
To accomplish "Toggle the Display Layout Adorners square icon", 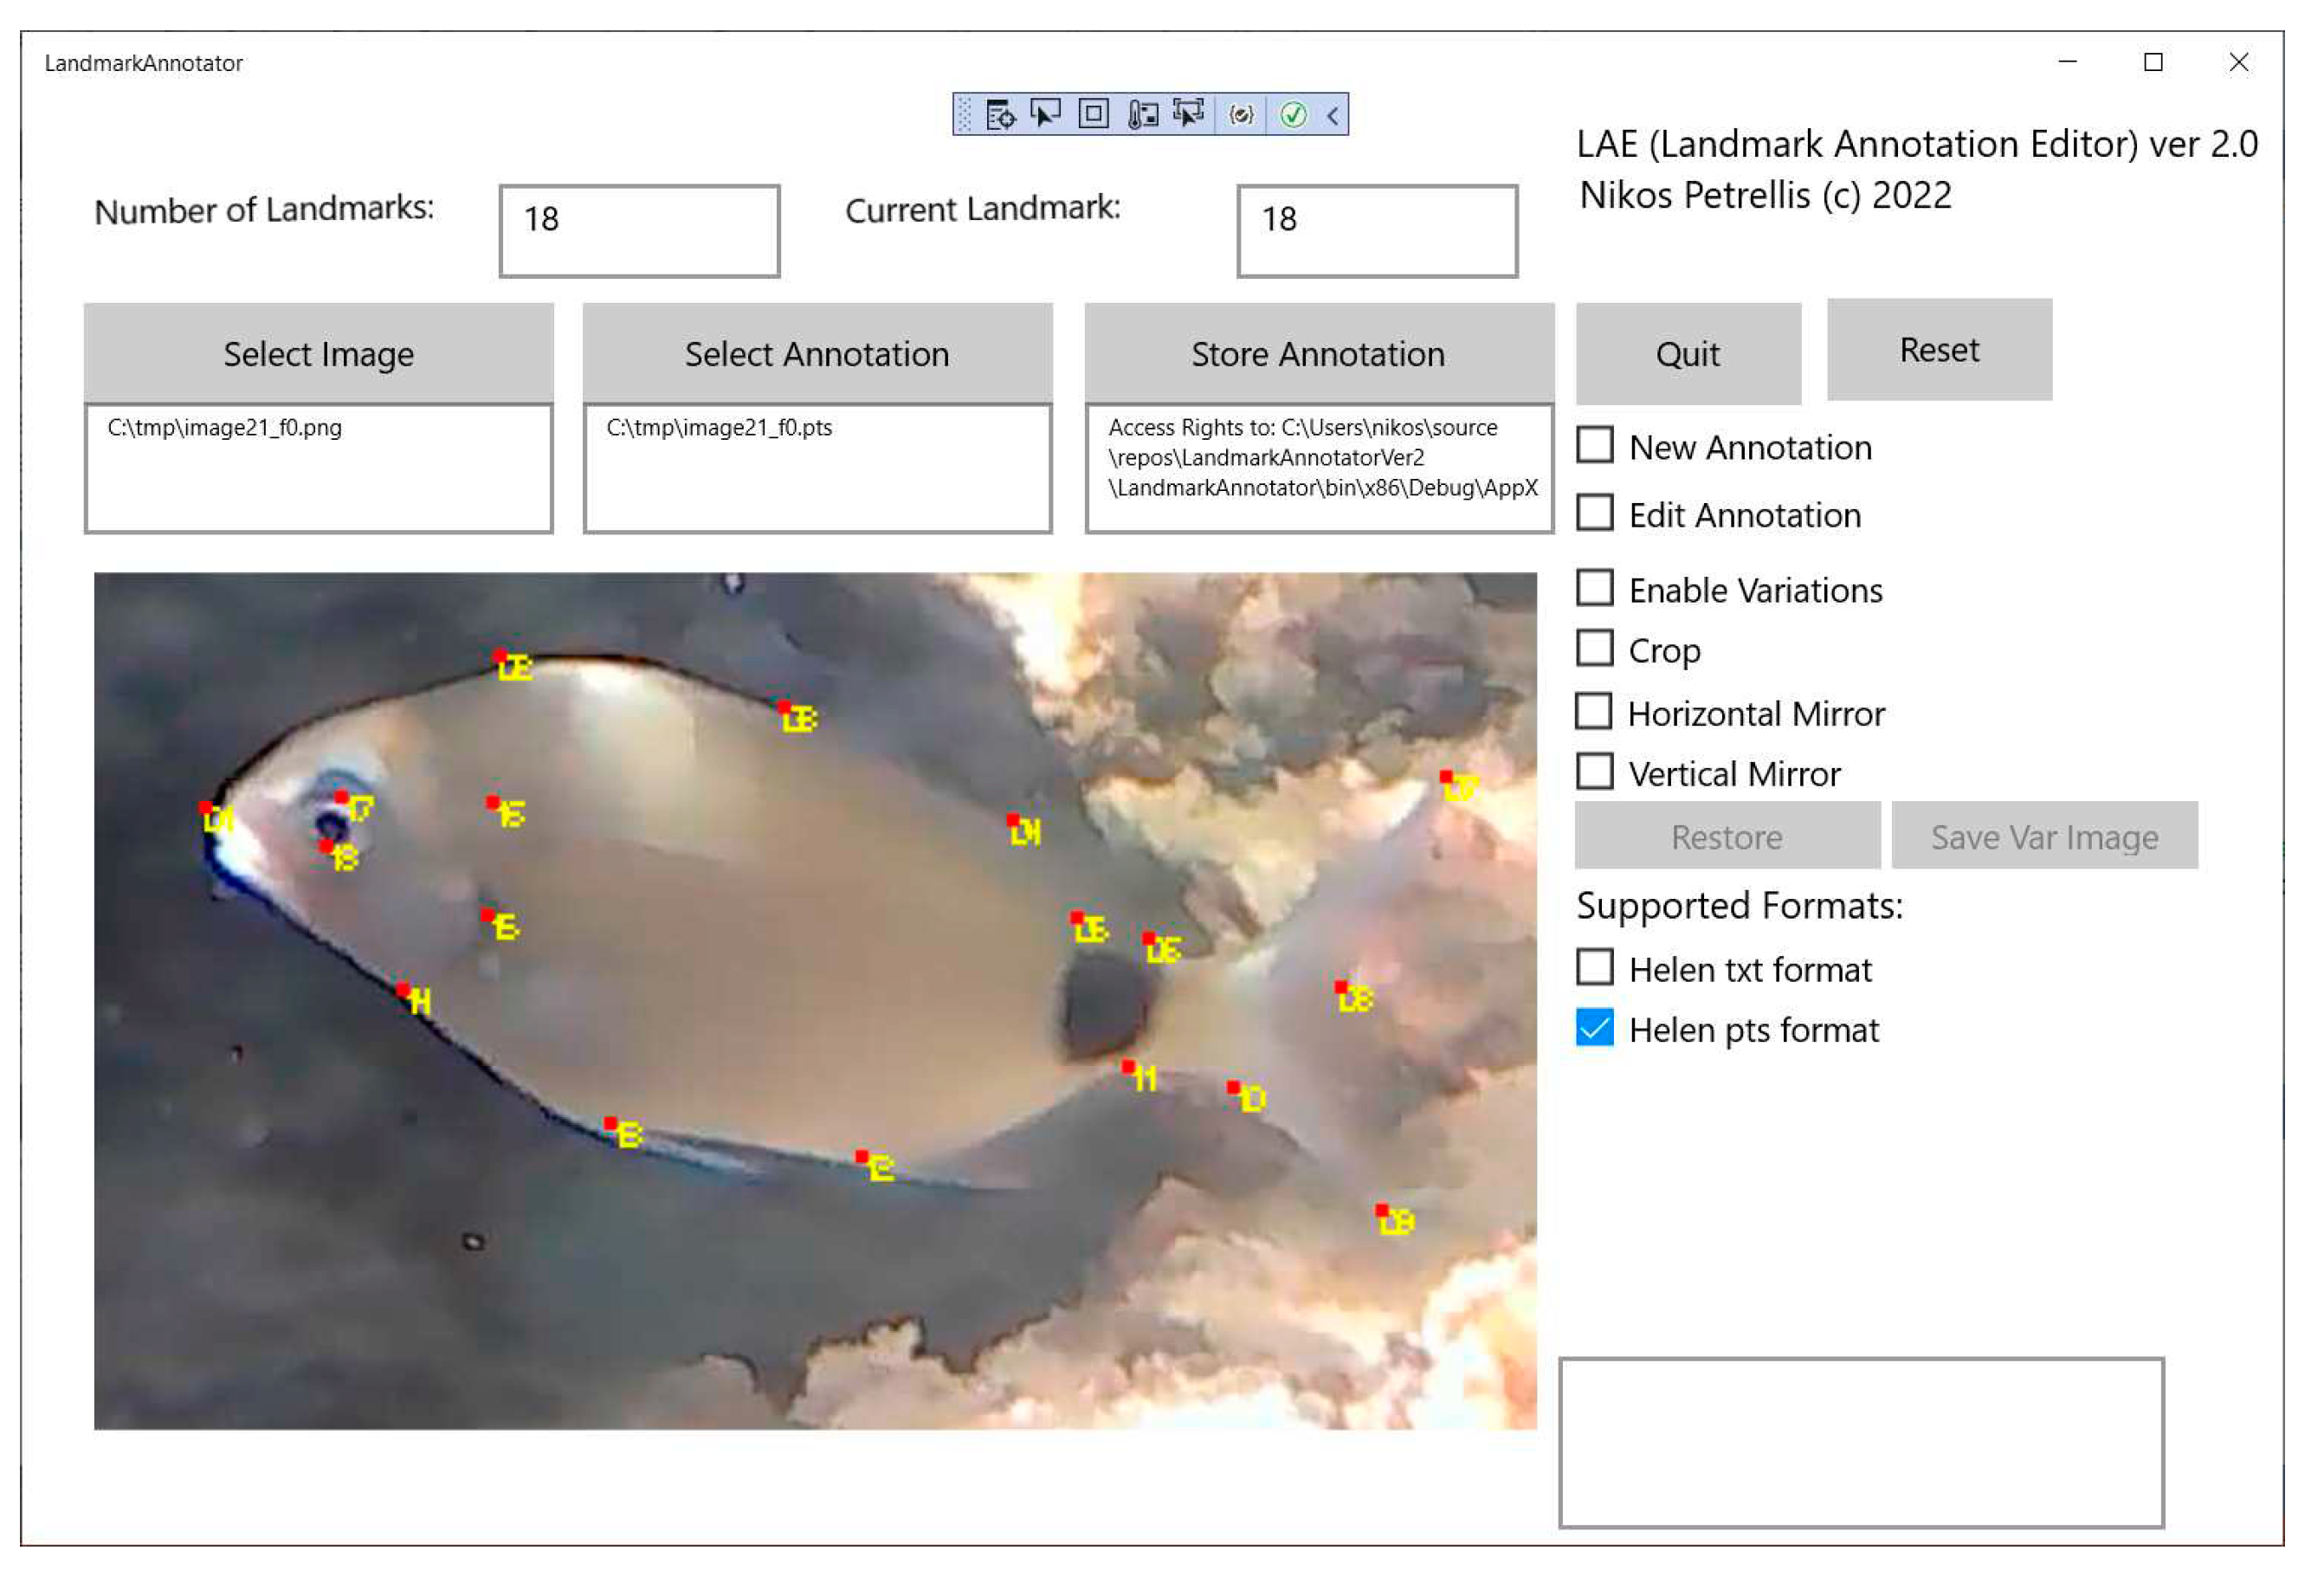I will pyautogui.click(x=1094, y=114).
